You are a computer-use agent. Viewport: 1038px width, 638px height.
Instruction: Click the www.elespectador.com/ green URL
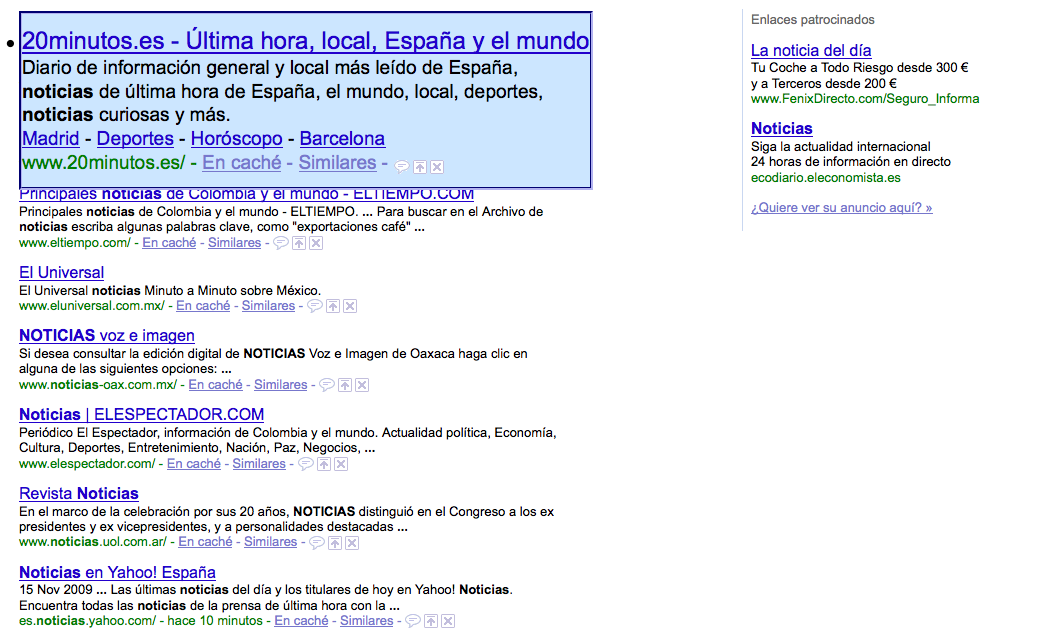pyautogui.click(x=87, y=463)
